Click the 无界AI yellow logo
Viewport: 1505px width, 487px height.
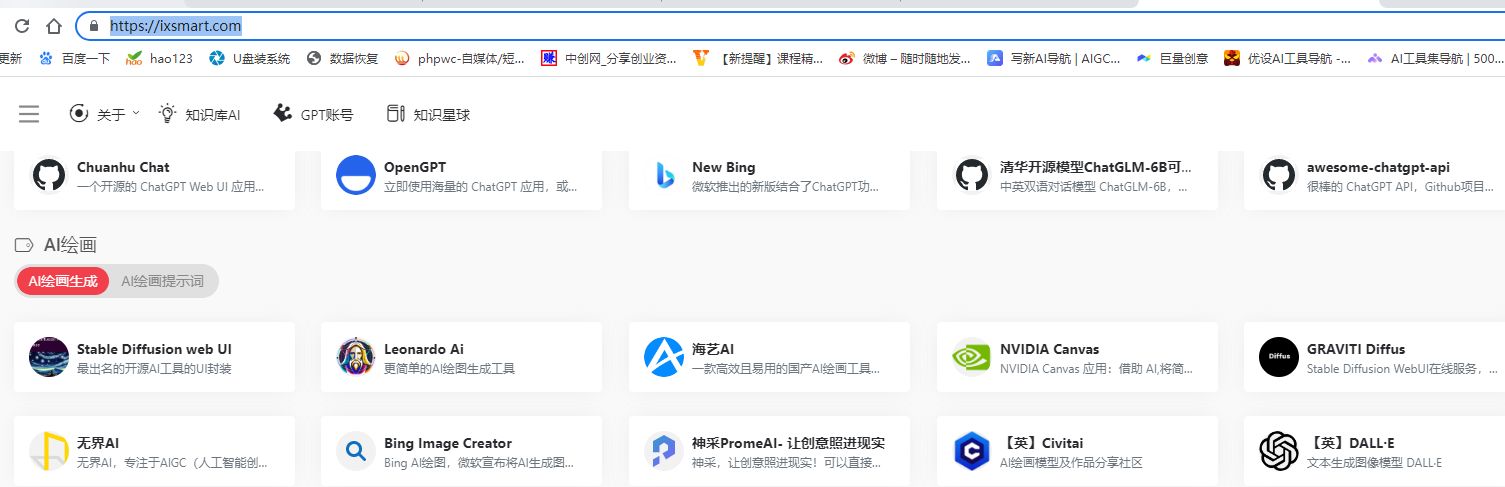point(49,451)
